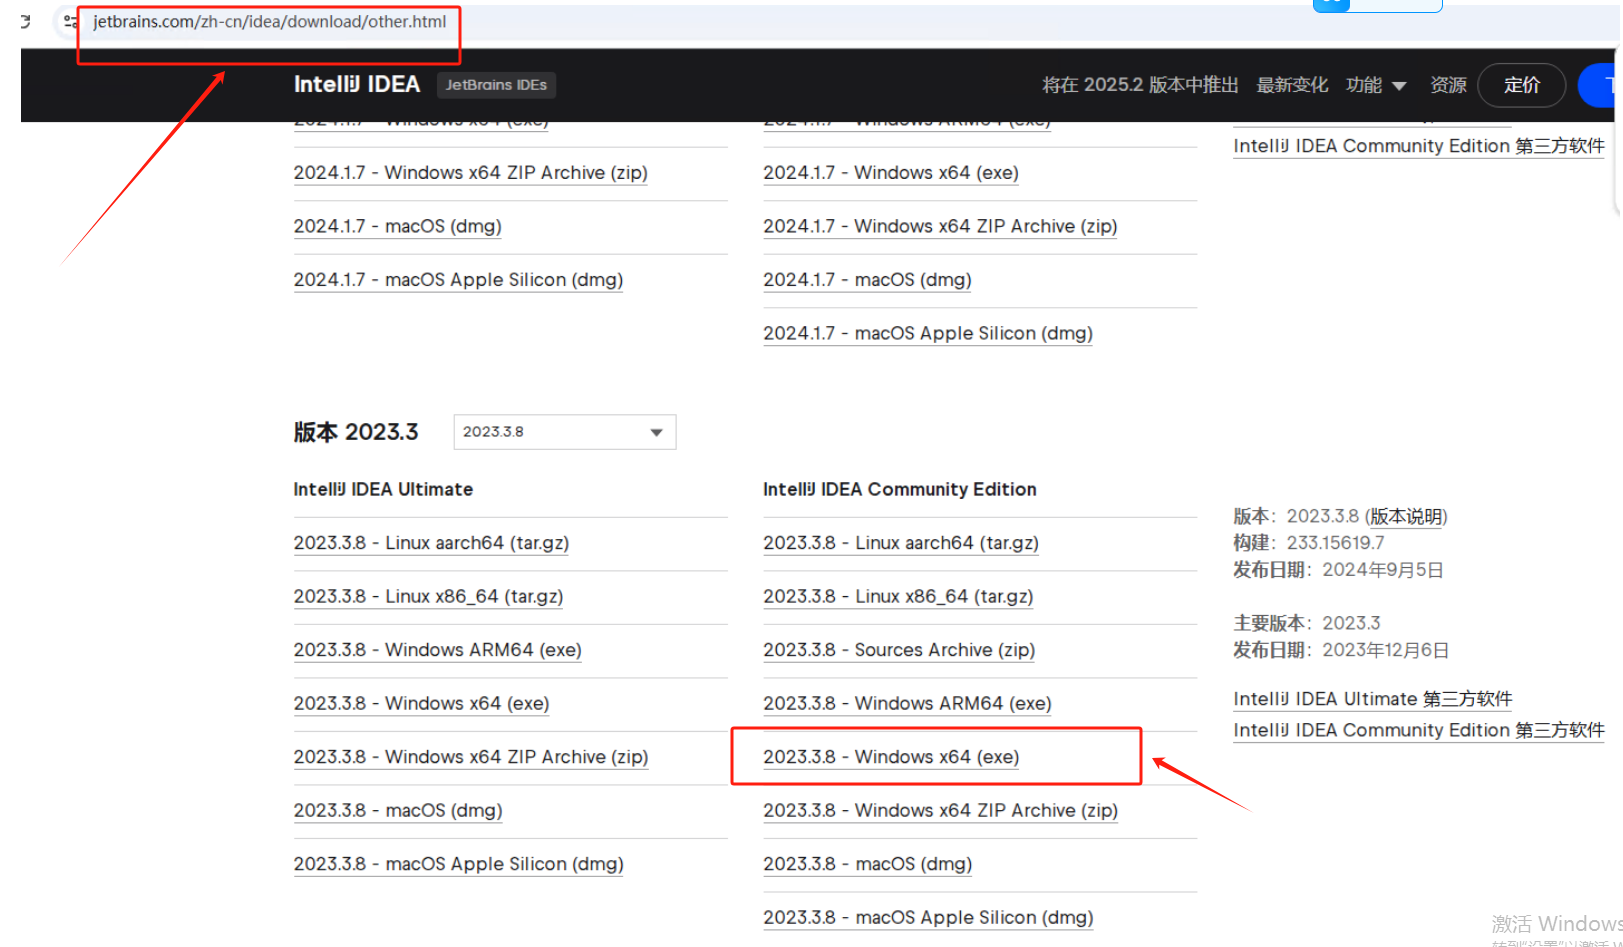Image resolution: width=1623 pixels, height=947 pixels.
Task: Click the 版本 2023.3 heading
Action: (x=356, y=432)
